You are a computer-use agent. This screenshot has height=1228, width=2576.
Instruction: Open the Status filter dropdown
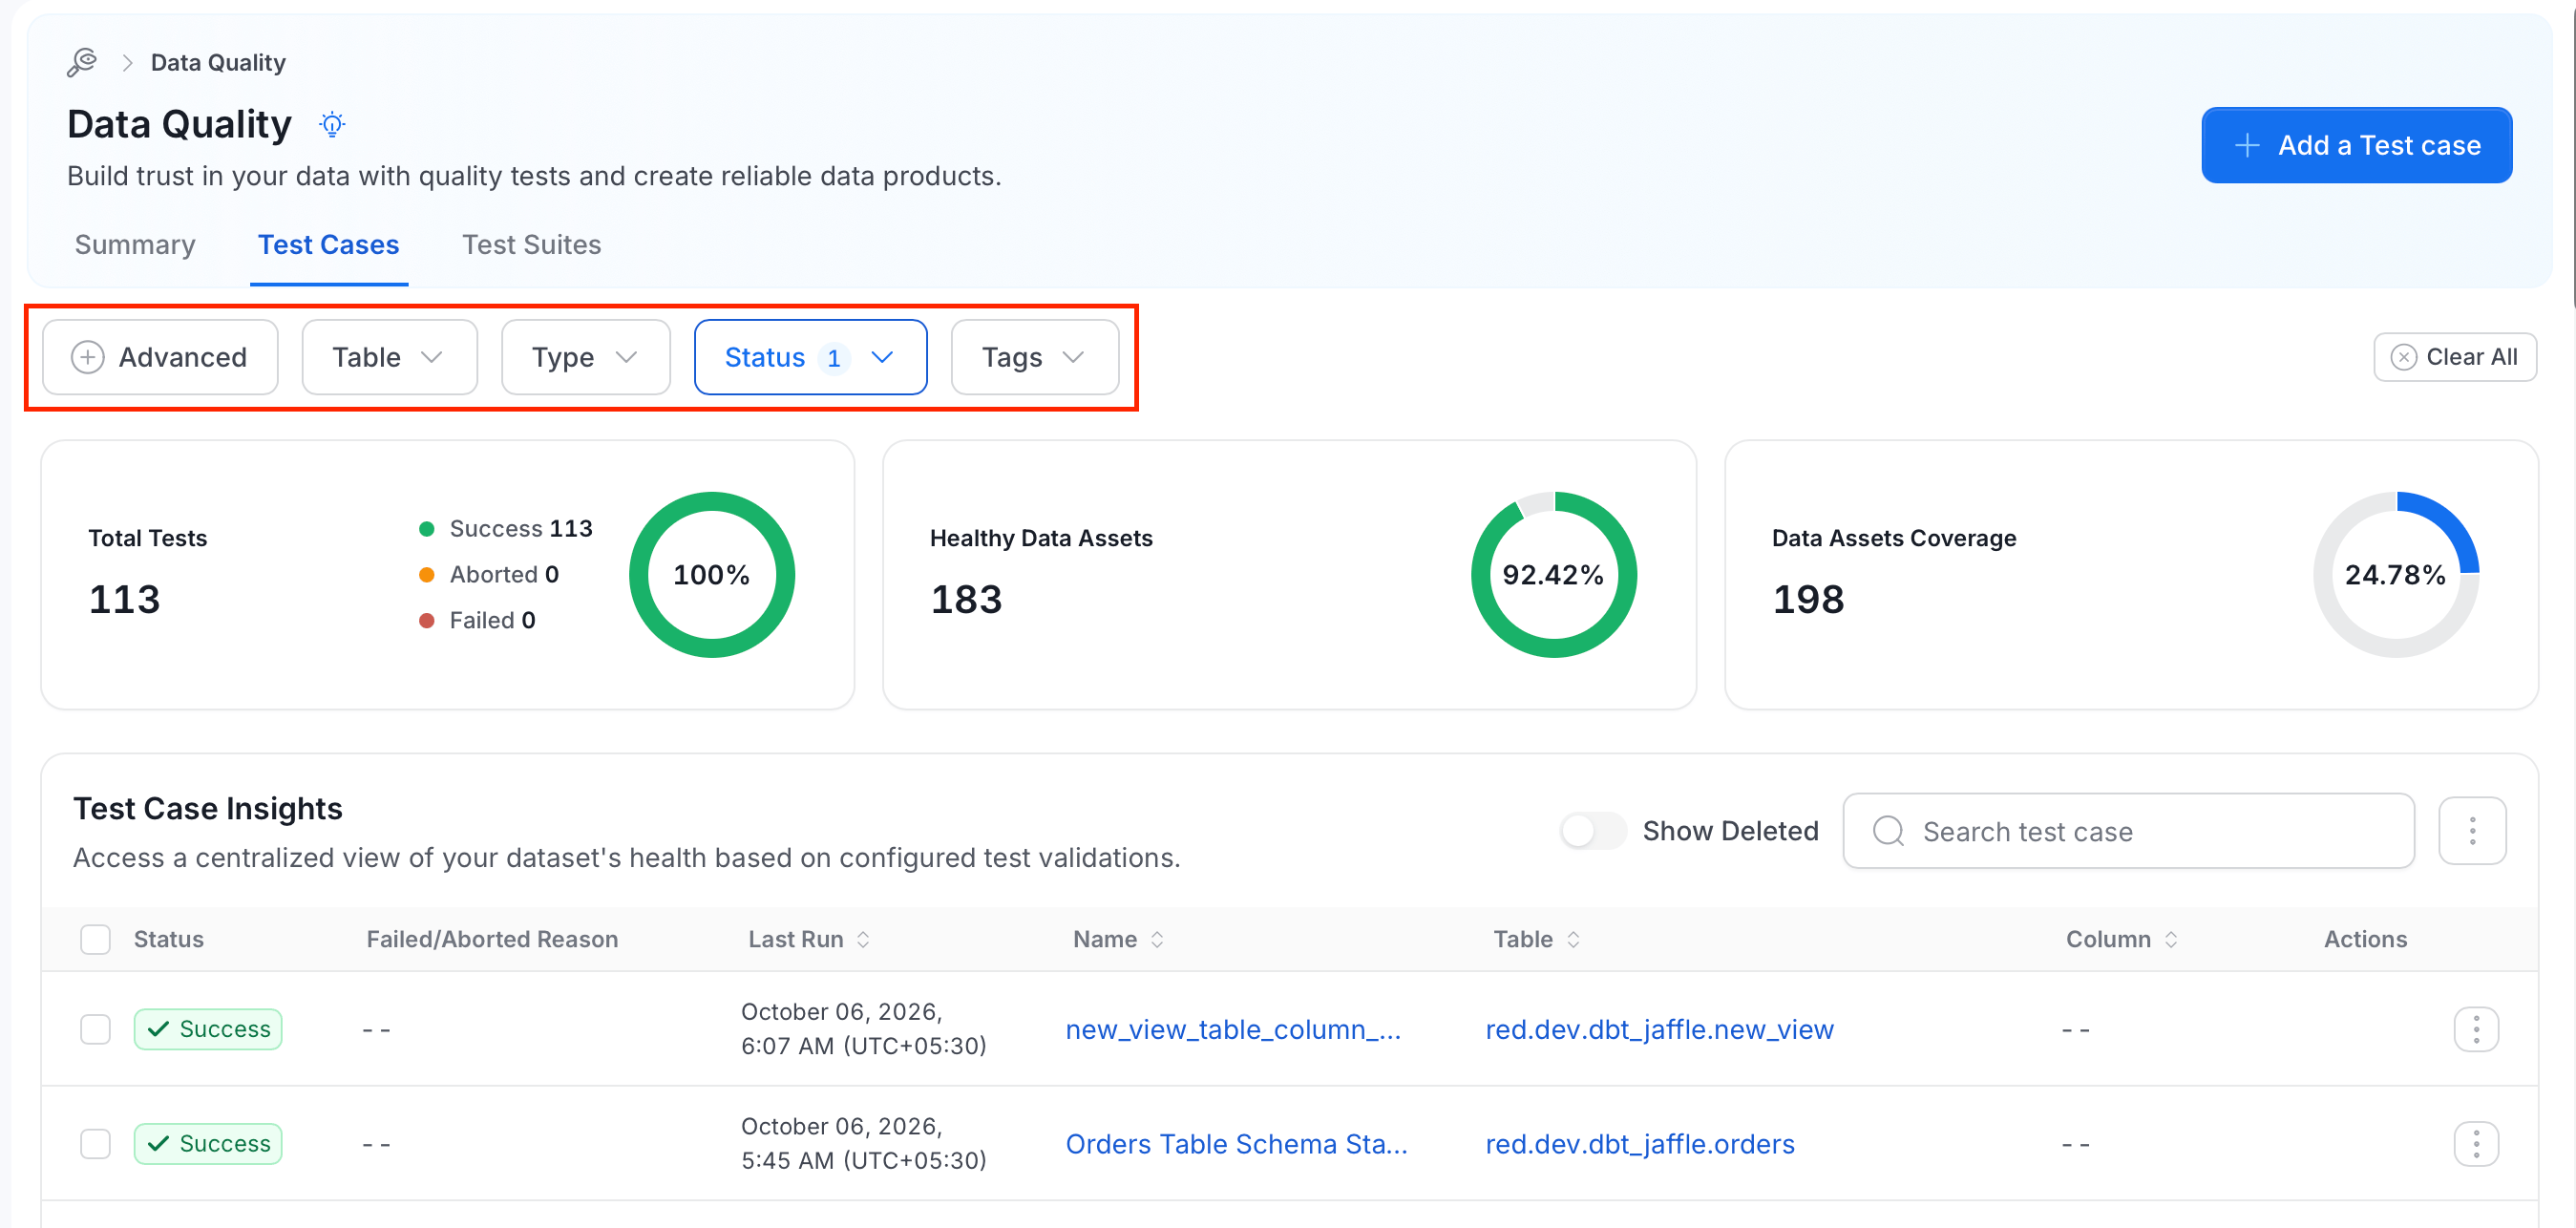pos(810,357)
